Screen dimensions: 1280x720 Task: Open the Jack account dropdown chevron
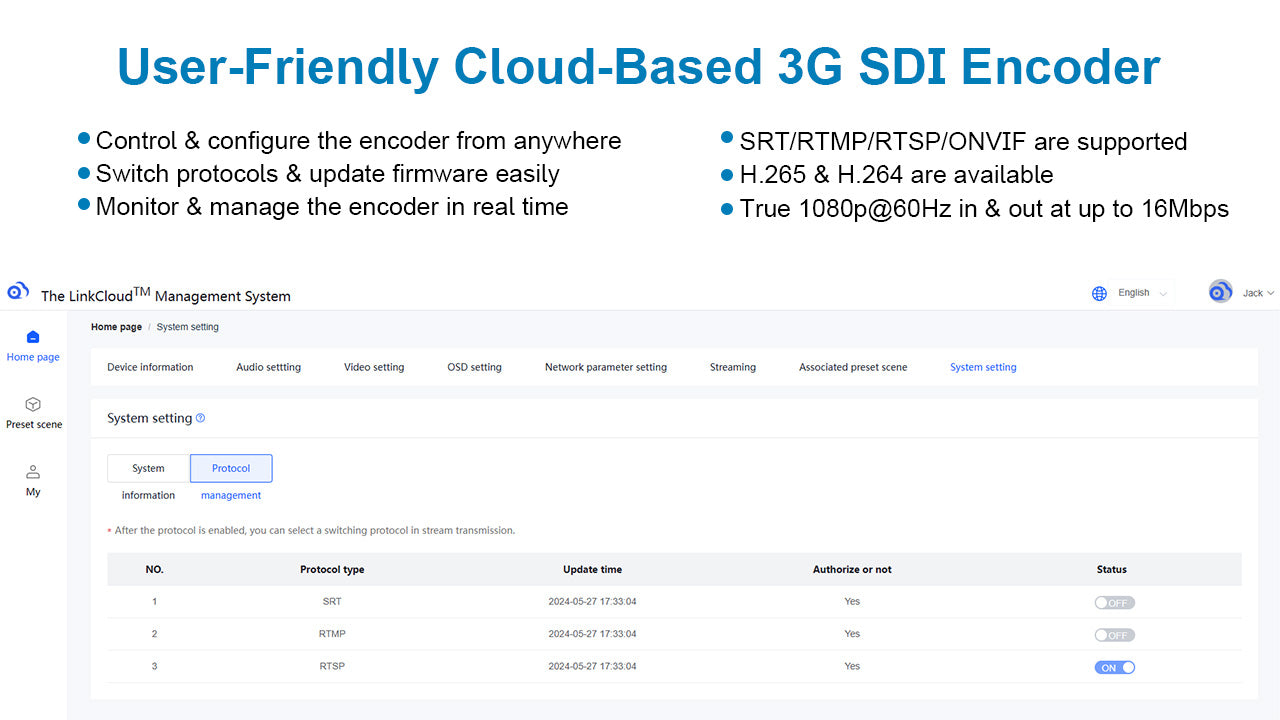(1270, 292)
